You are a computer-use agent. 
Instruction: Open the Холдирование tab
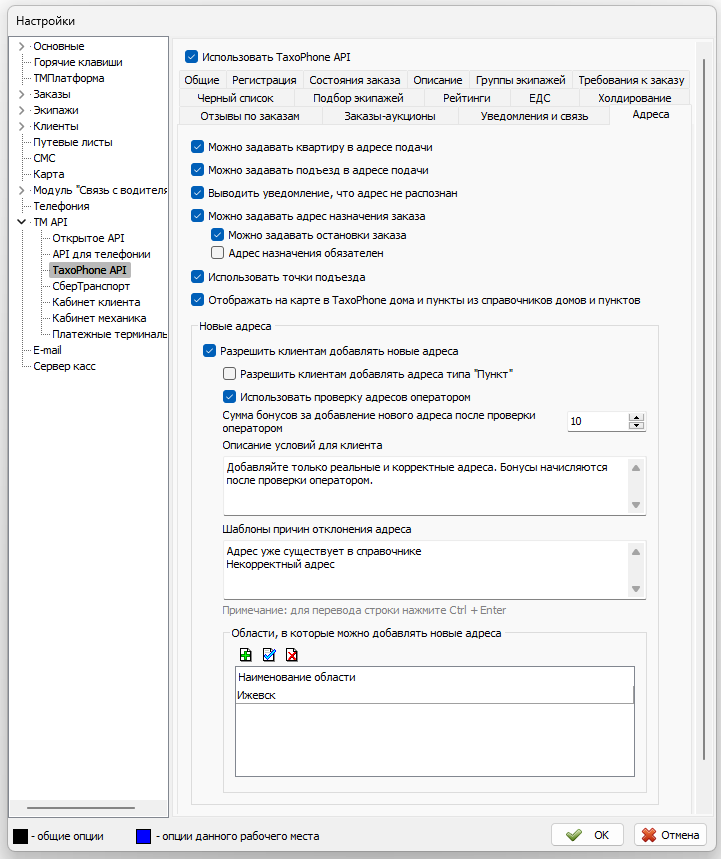[x=634, y=98]
